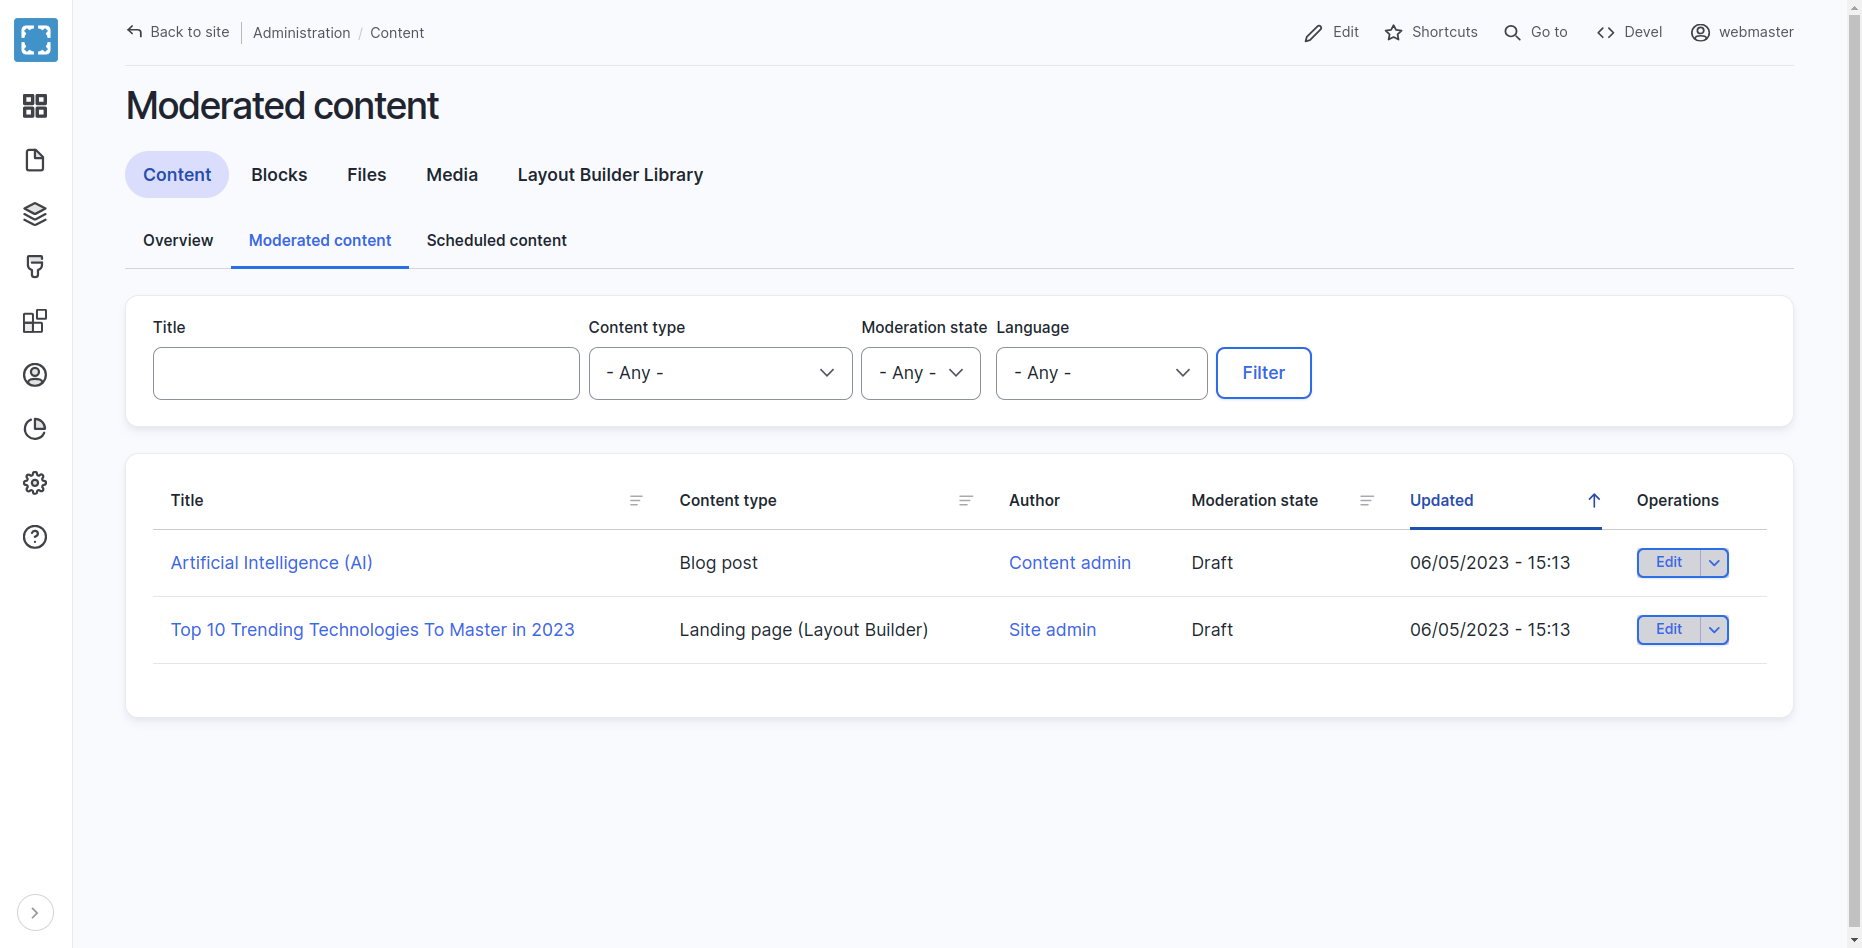Expand the sidebar with the arrow button
The width and height of the screenshot is (1862, 948).
tap(35, 913)
